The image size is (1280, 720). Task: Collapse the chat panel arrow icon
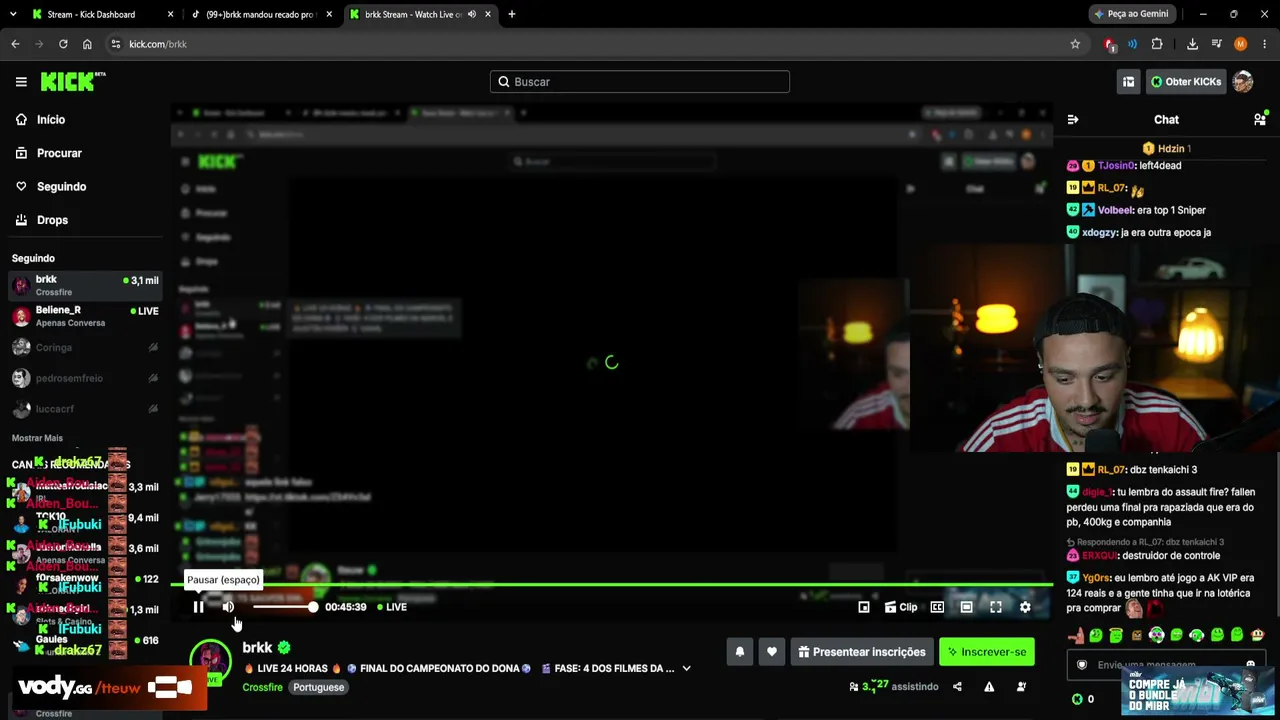click(1073, 120)
